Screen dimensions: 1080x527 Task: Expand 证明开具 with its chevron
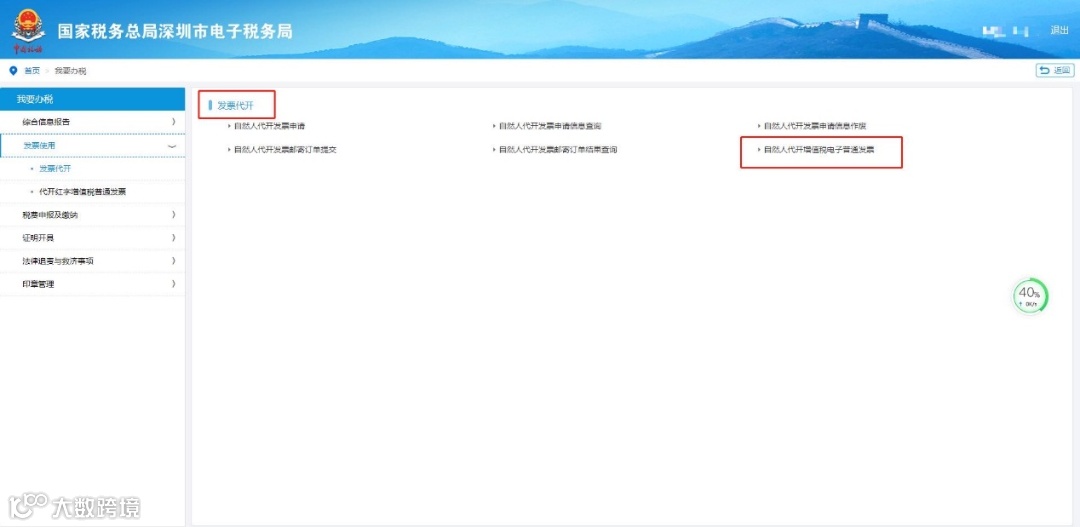pyautogui.click(x=173, y=238)
